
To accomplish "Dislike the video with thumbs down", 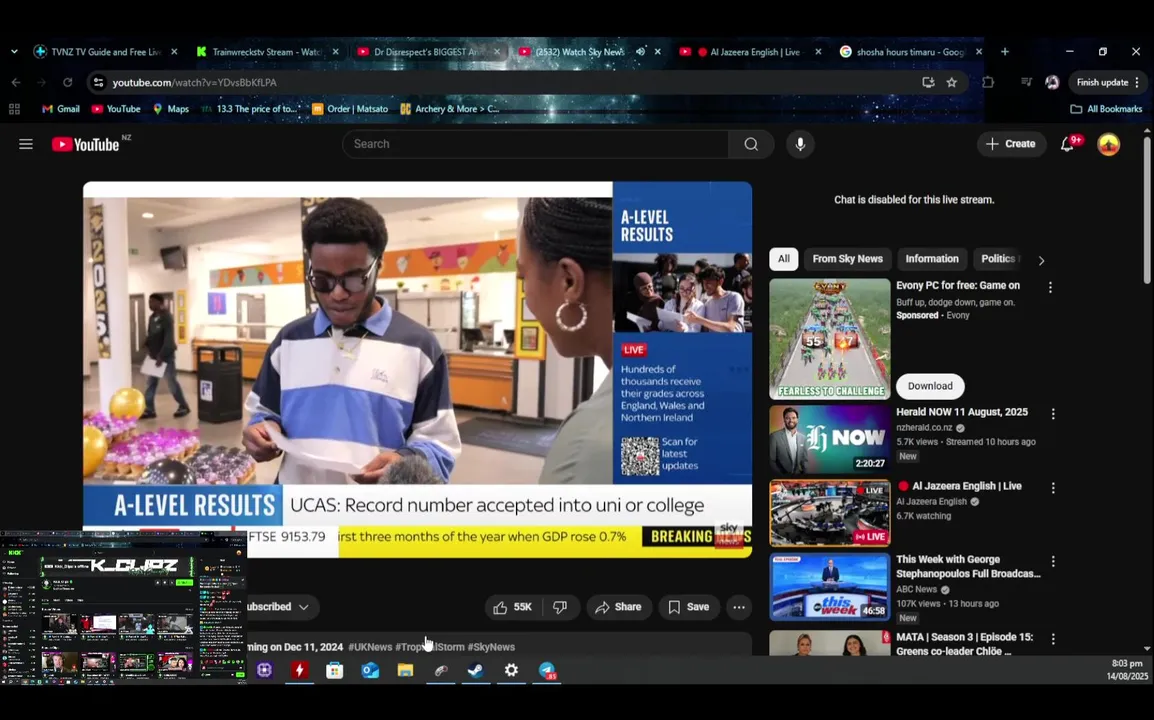I will pos(560,607).
